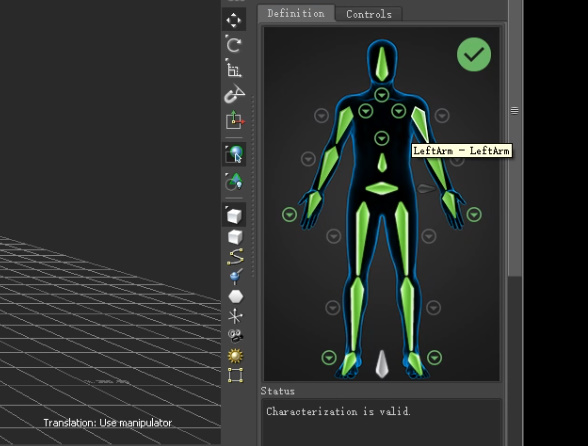Select the Head bone cell
588x446 pixels.
(x=382, y=64)
